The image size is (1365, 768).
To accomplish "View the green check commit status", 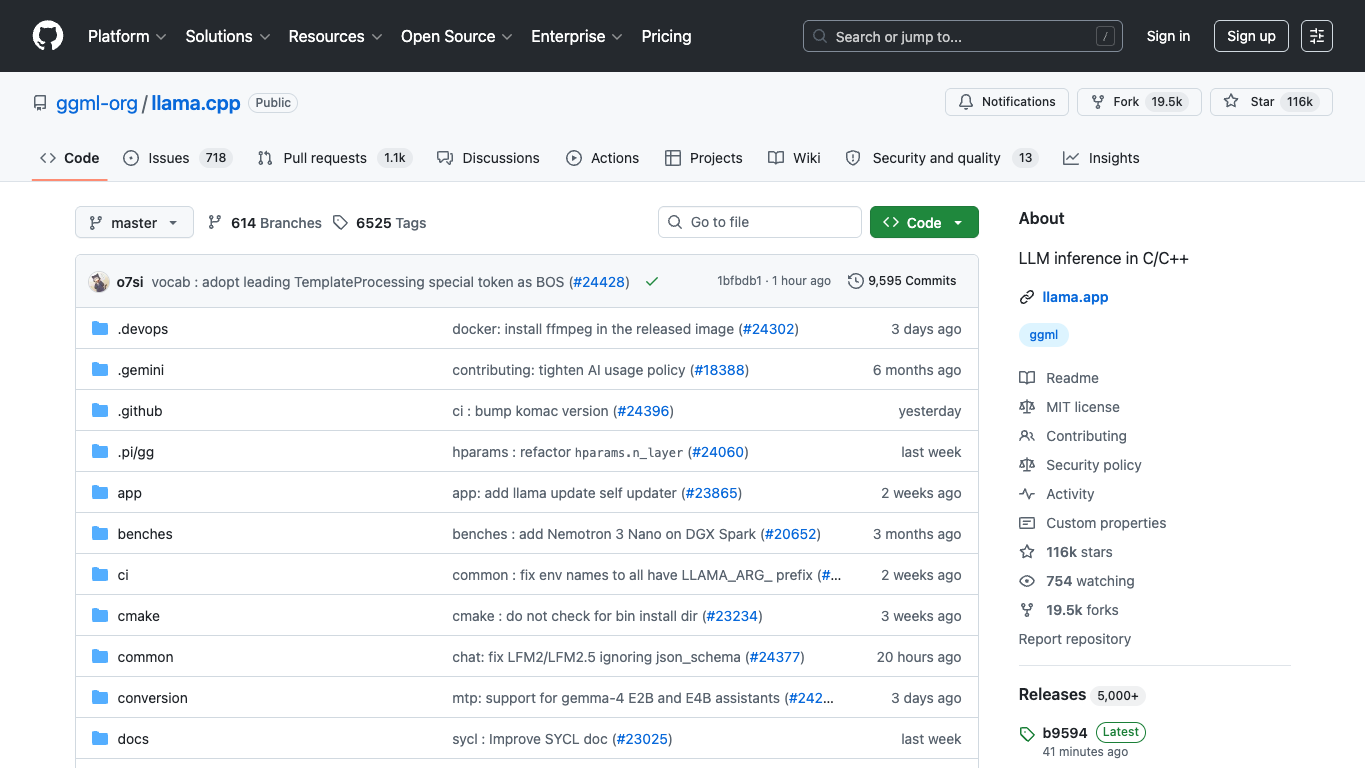I will click(652, 282).
